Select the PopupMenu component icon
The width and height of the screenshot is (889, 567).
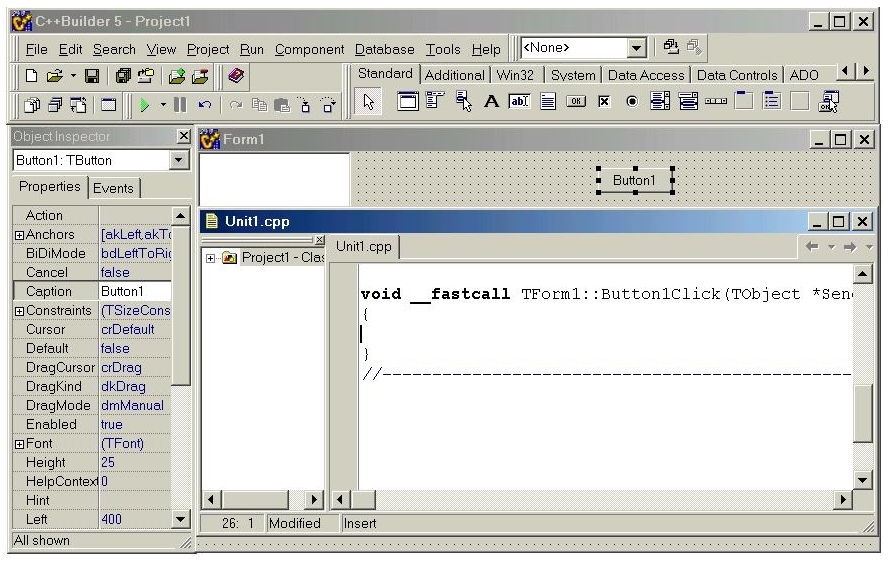[x=463, y=101]
